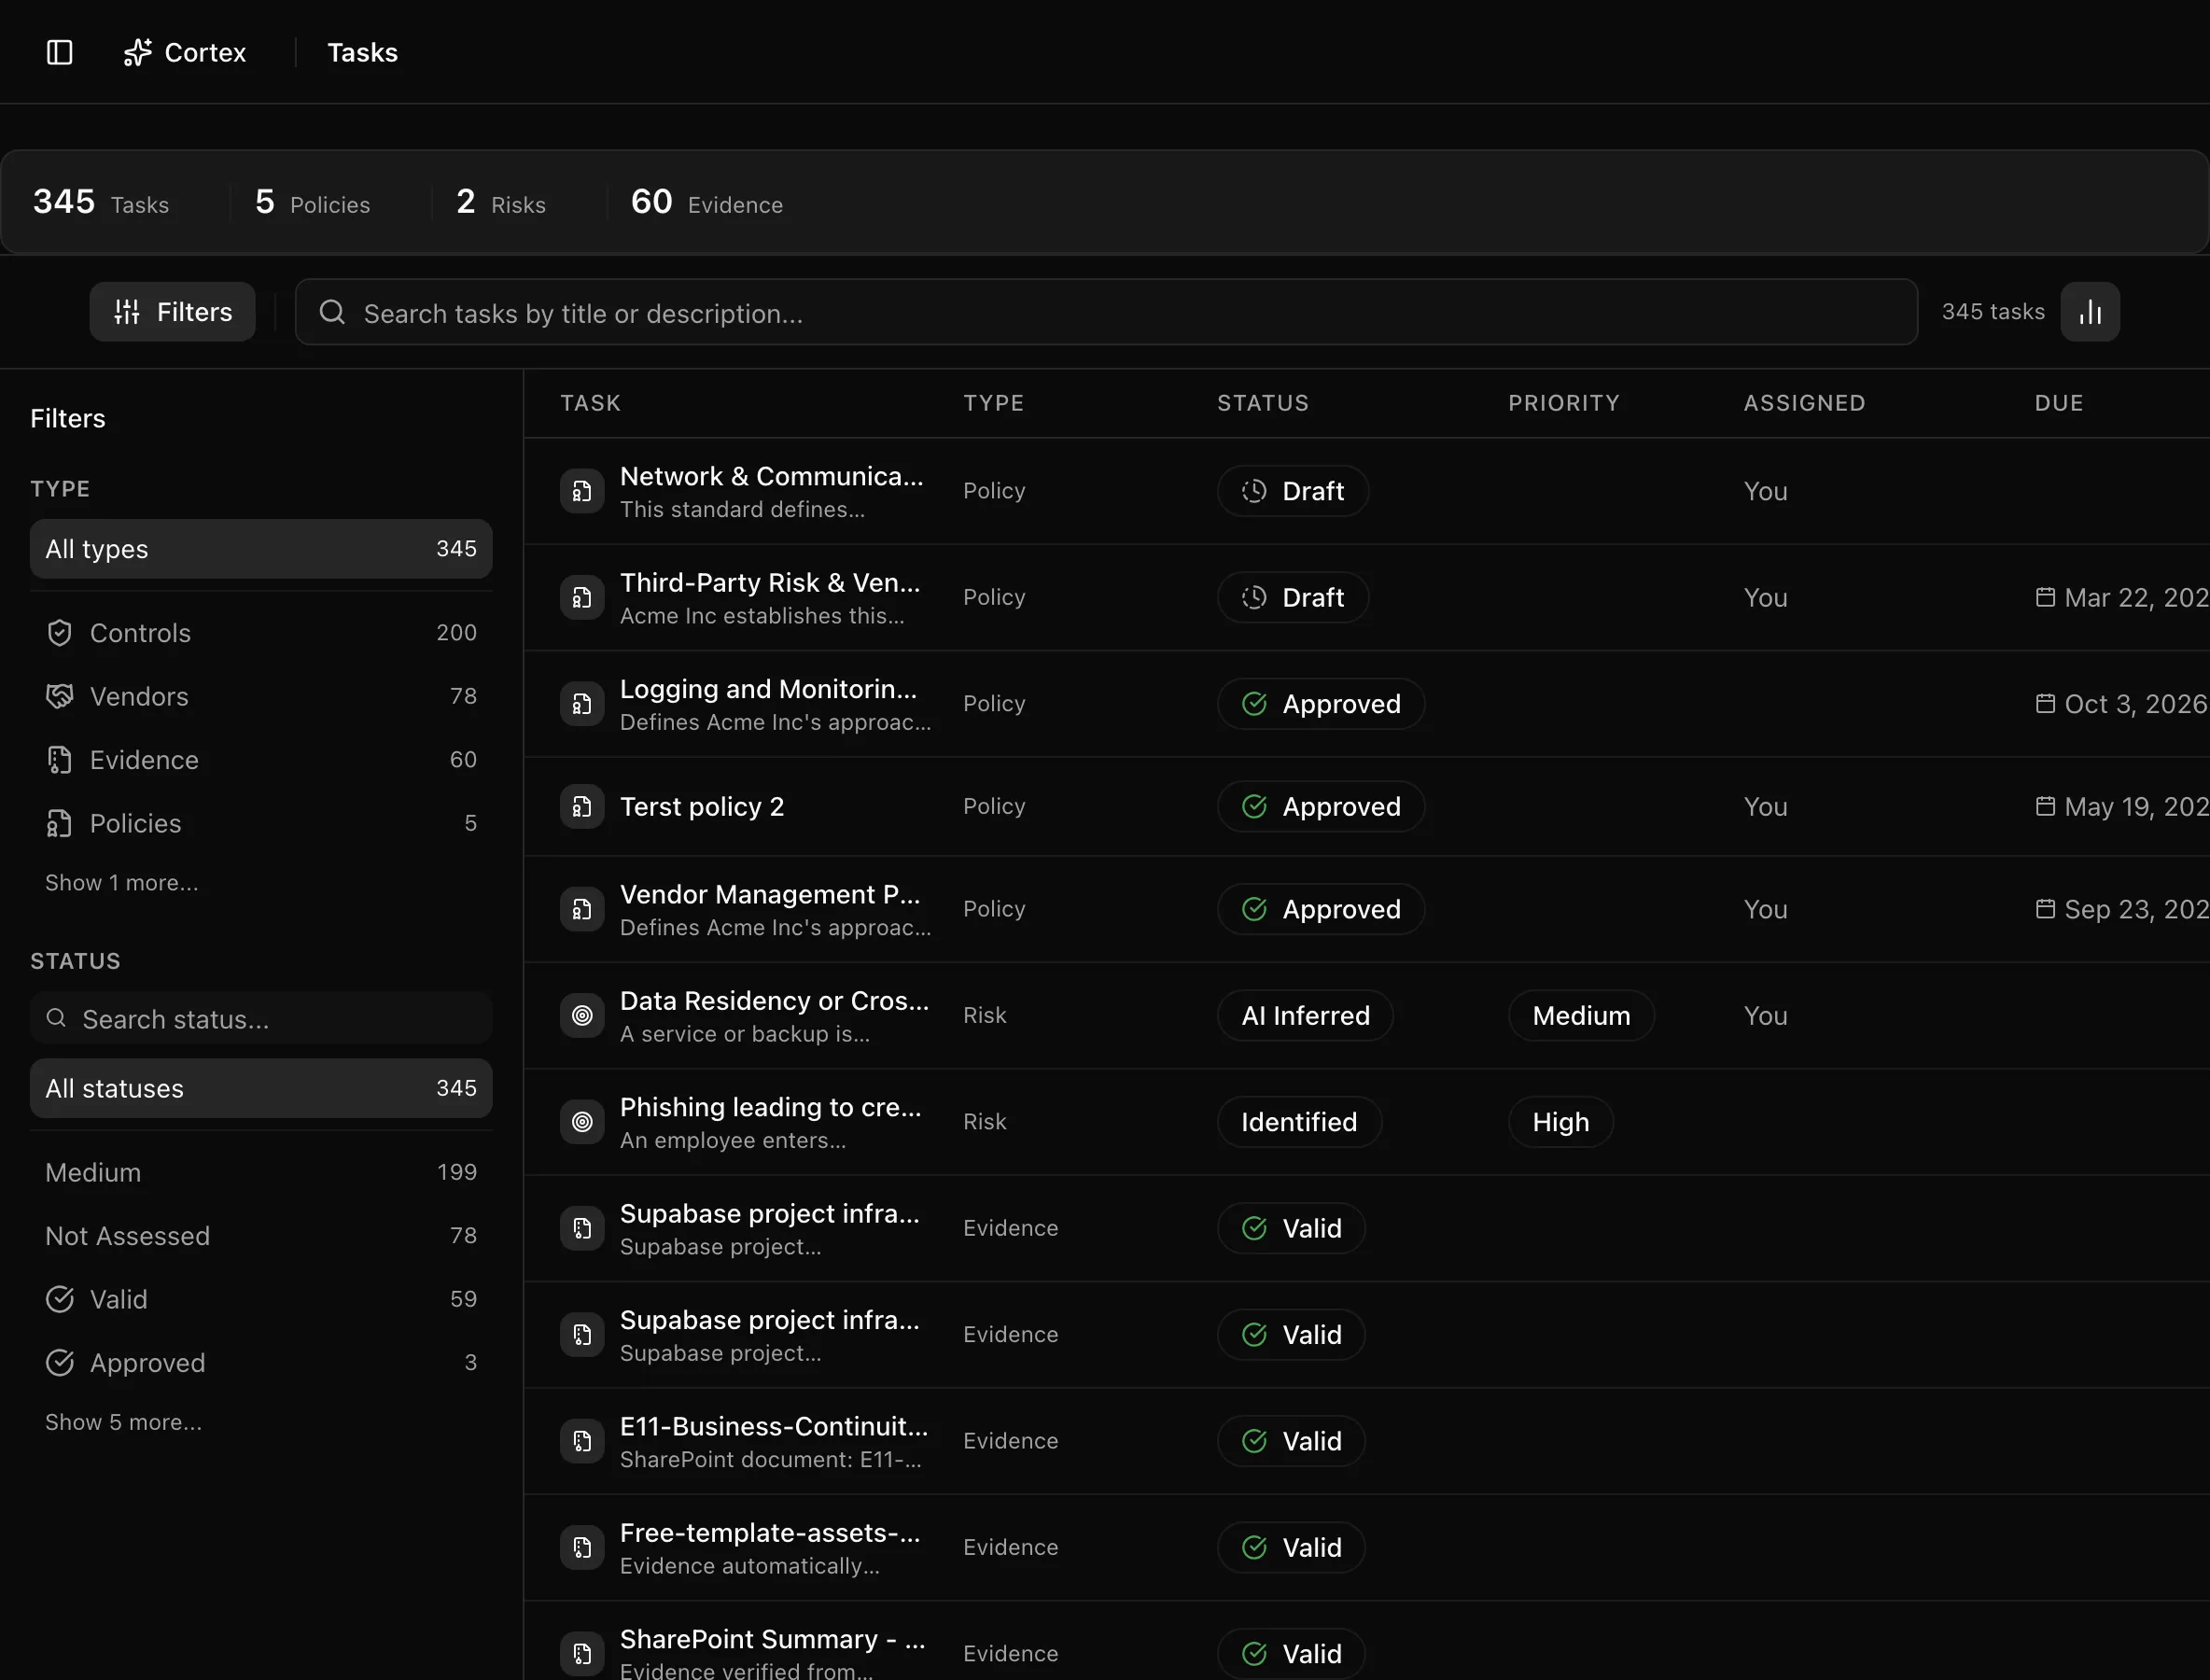Click the risk target icon beside Data Residency

pyautogui.click(x=582, y=1016)
